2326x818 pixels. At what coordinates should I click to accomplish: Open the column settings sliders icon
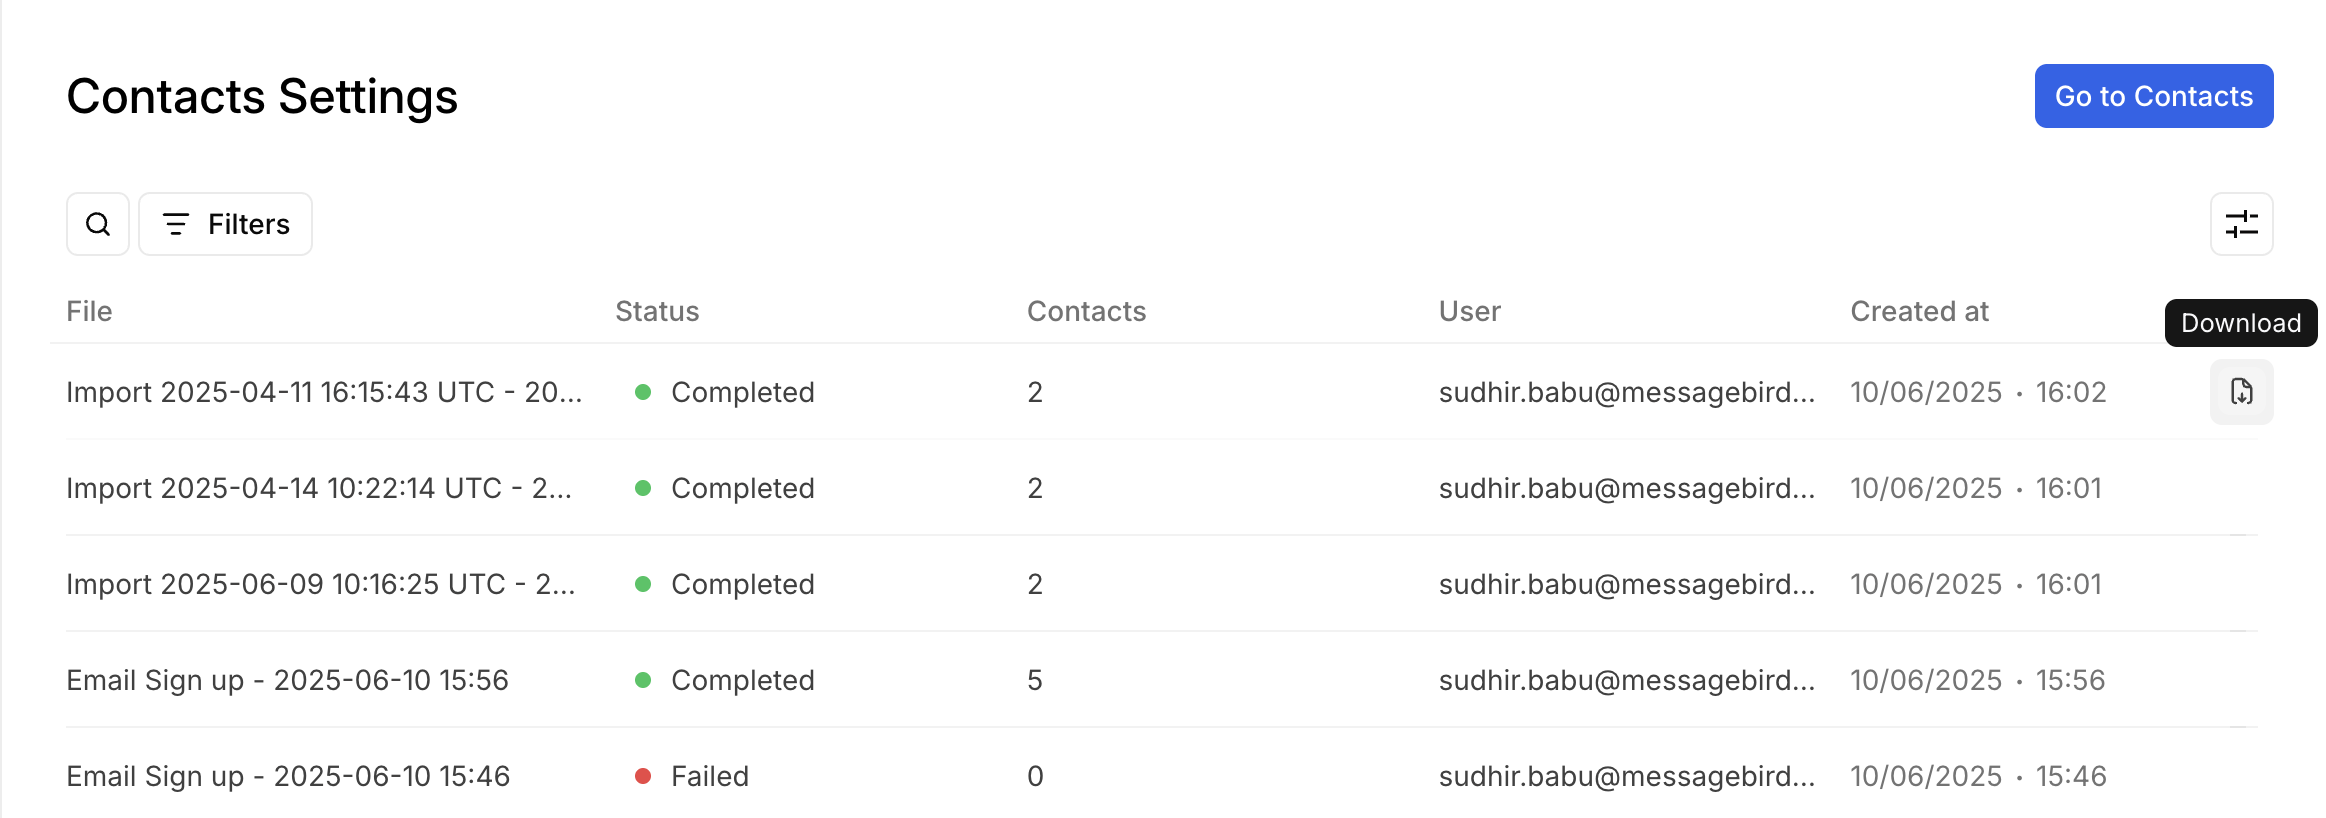(x=2241, y=224)
